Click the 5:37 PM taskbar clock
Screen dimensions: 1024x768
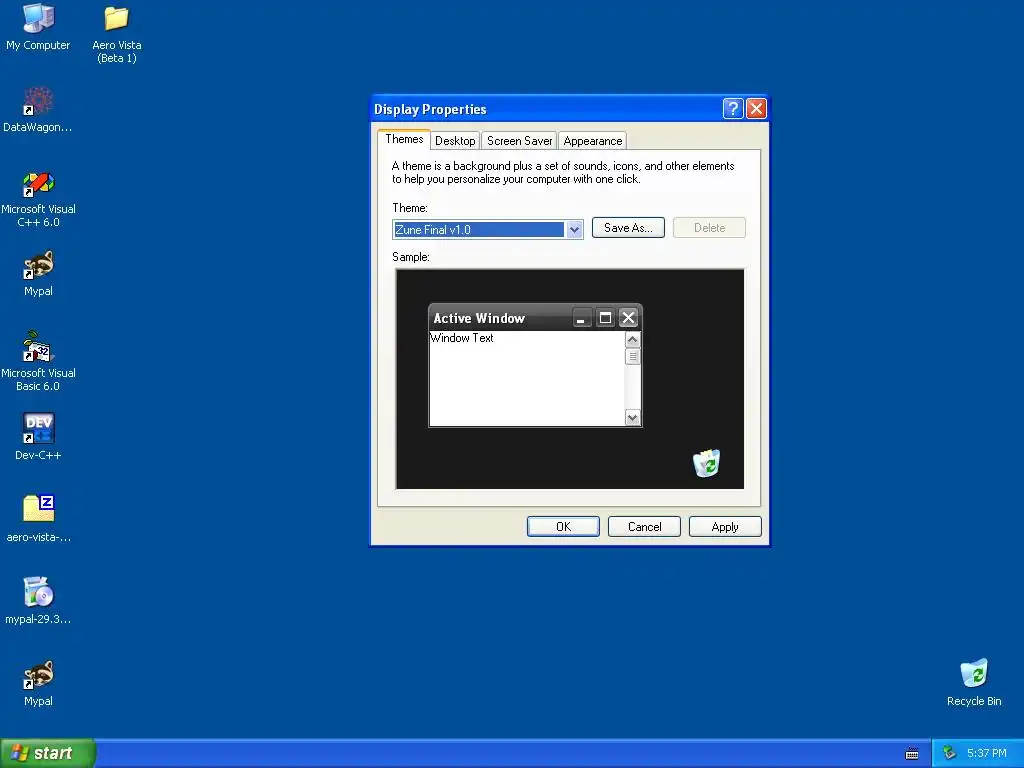coord(987,753)
